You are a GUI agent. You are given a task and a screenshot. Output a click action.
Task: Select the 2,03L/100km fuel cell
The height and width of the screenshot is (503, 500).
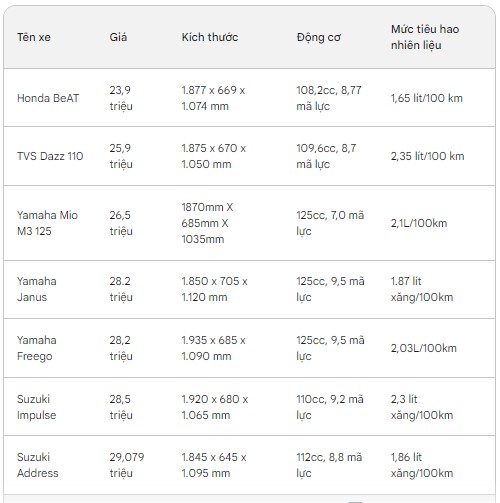click(x=424, y=348)
